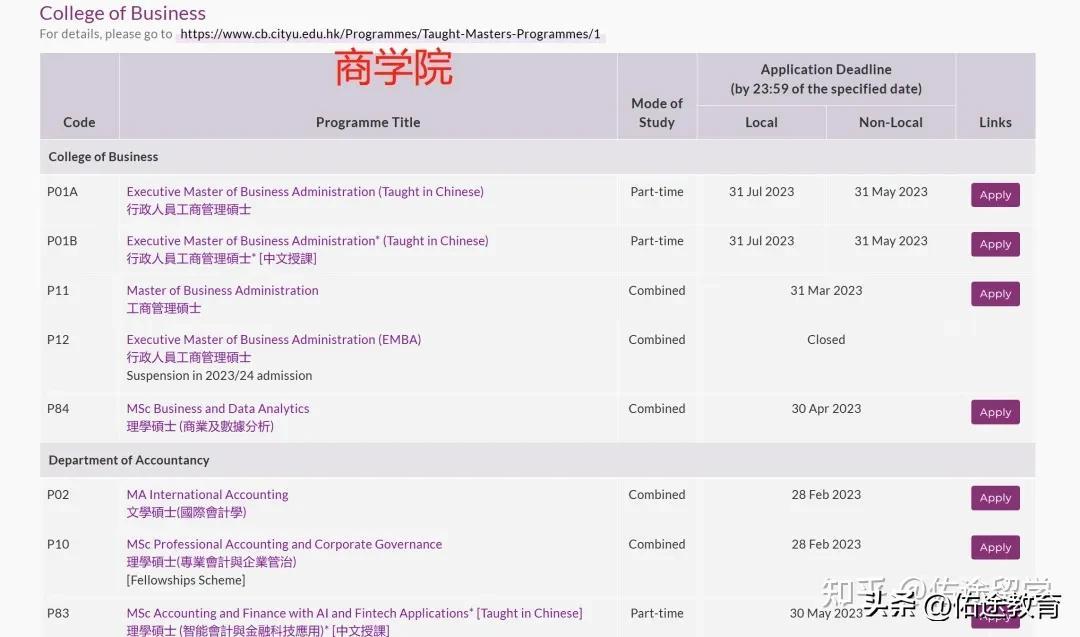Image resolution: width=1080 pixels, height=637 pixels.
Task: Open MSc Business and Data Analytics programme
Action: [x=217, y=408]
